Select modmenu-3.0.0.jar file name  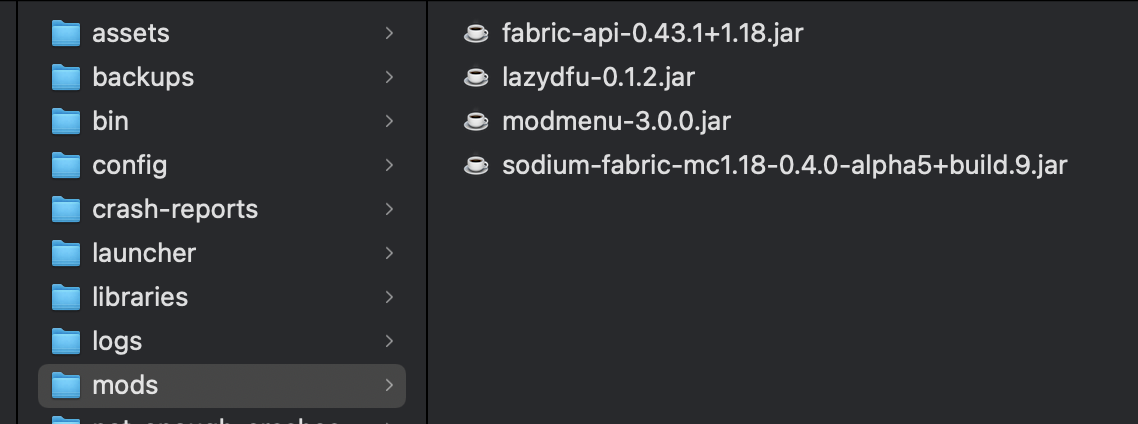(x=616, y=121)
